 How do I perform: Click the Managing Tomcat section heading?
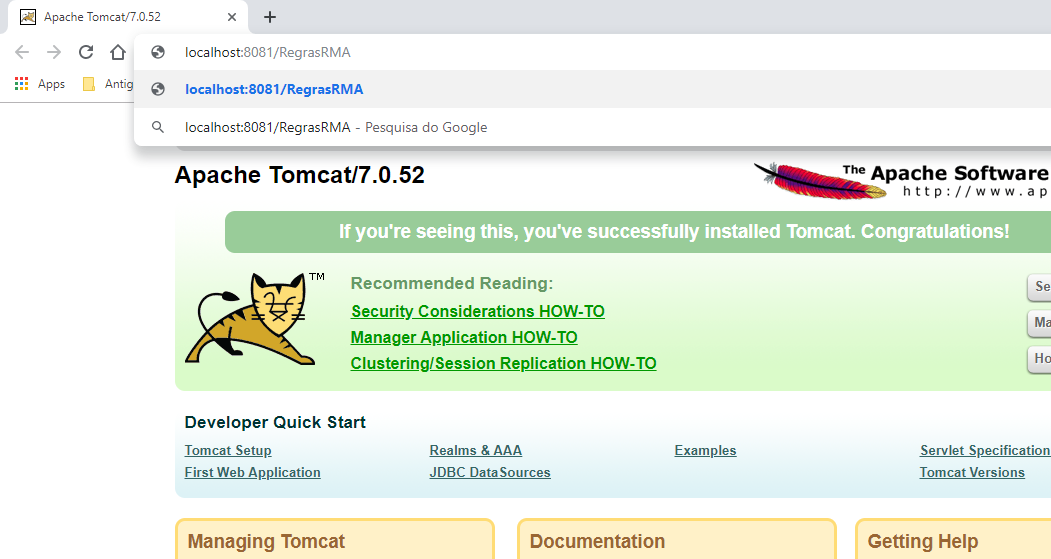(266, 541)
